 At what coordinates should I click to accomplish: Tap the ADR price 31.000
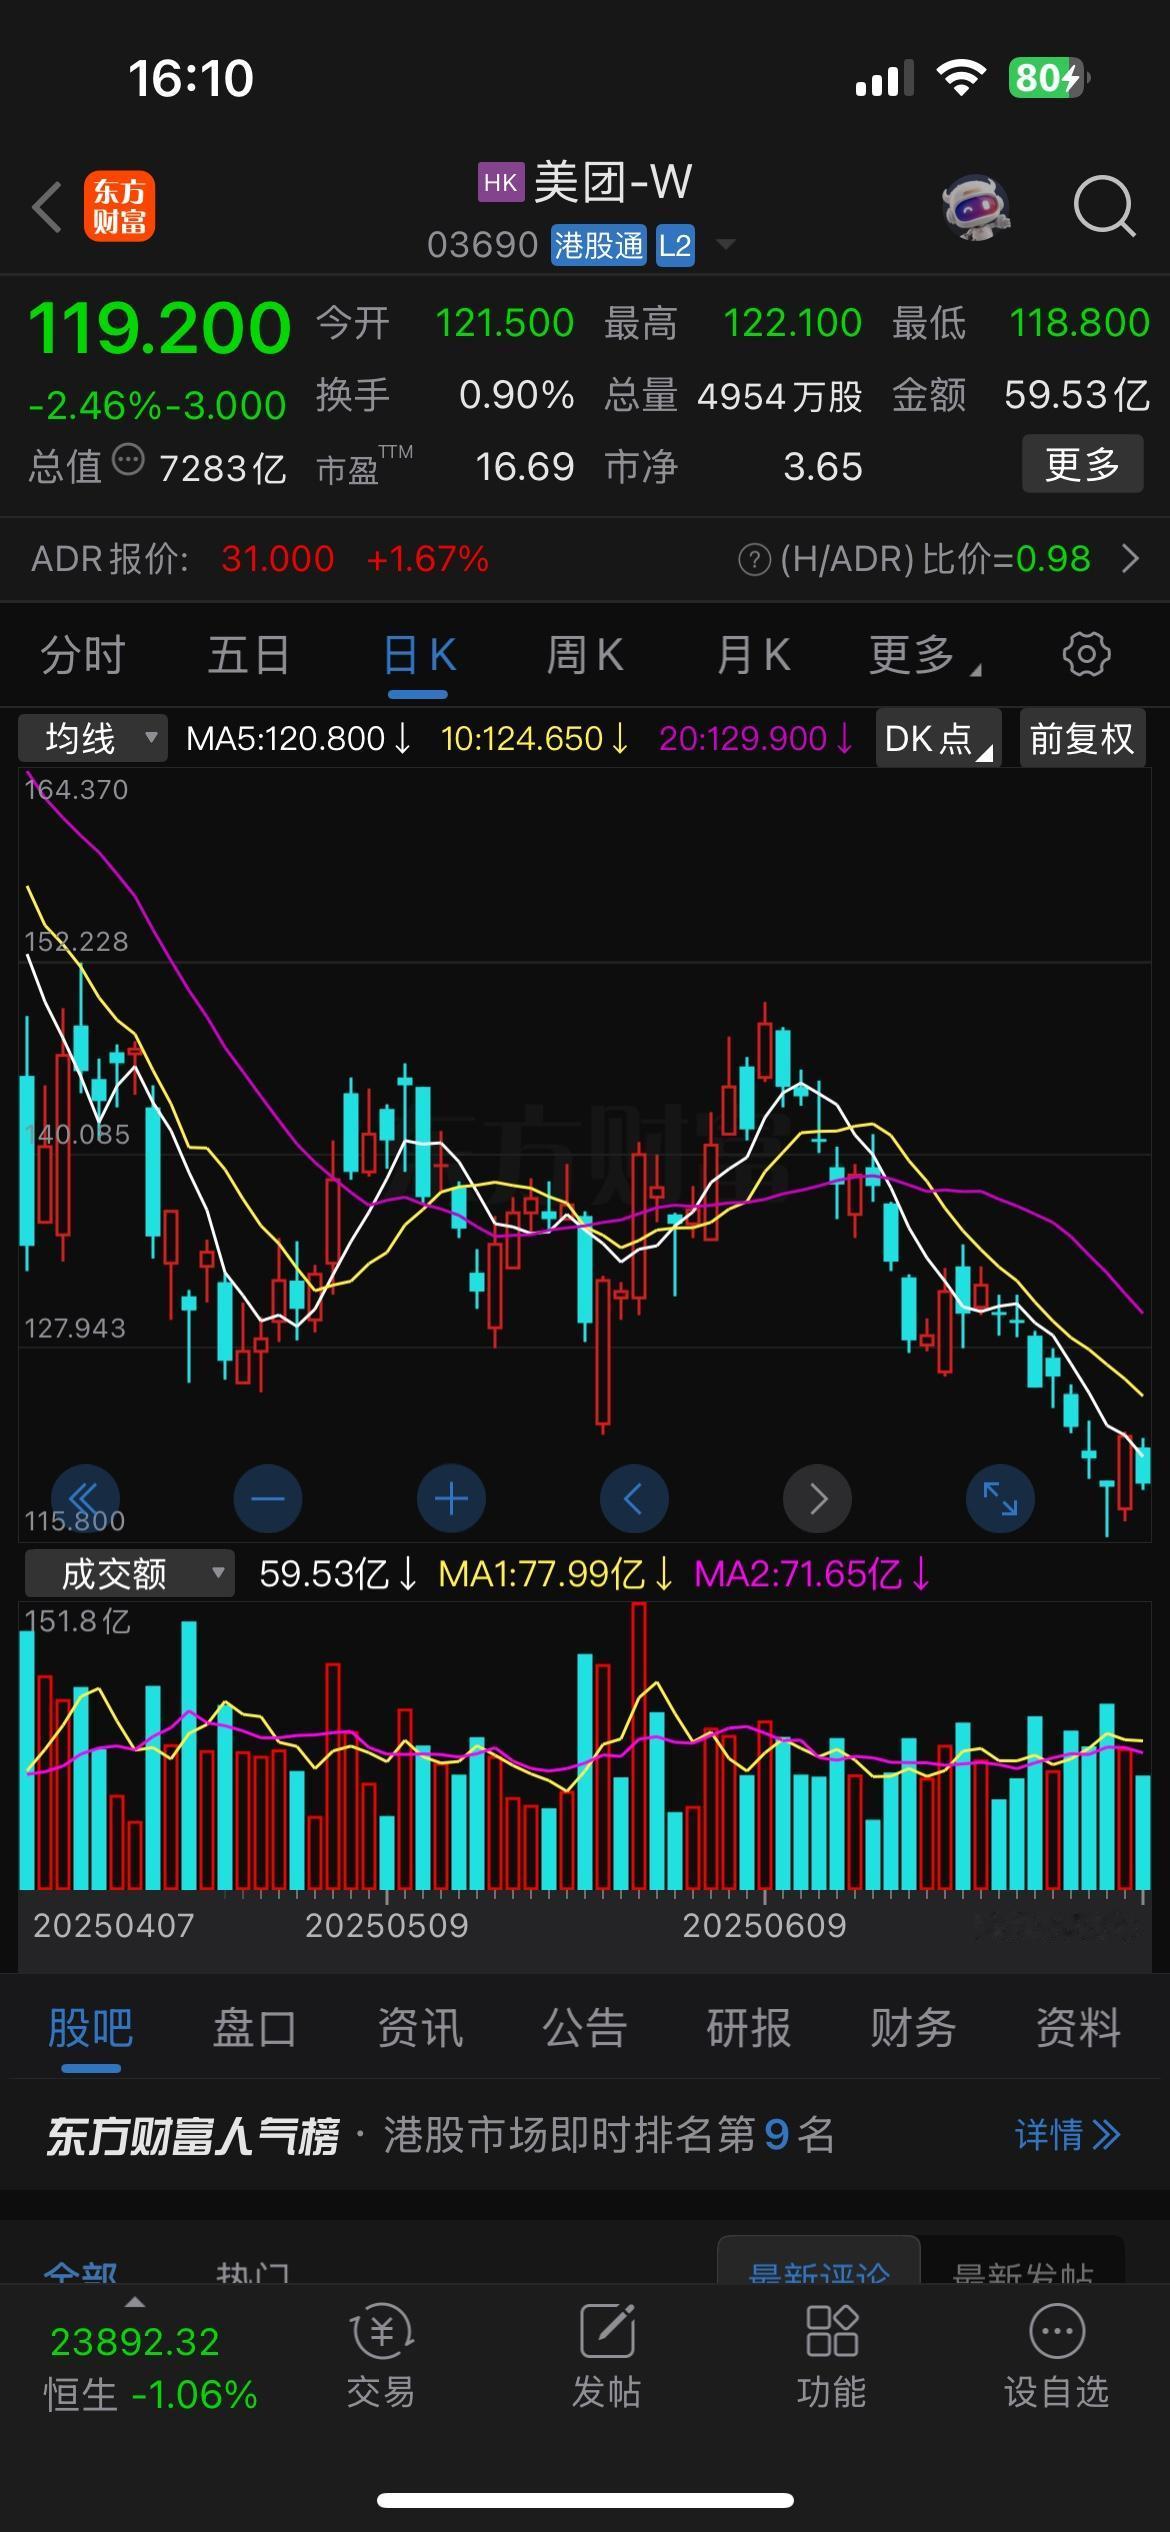tap(278, 559)
